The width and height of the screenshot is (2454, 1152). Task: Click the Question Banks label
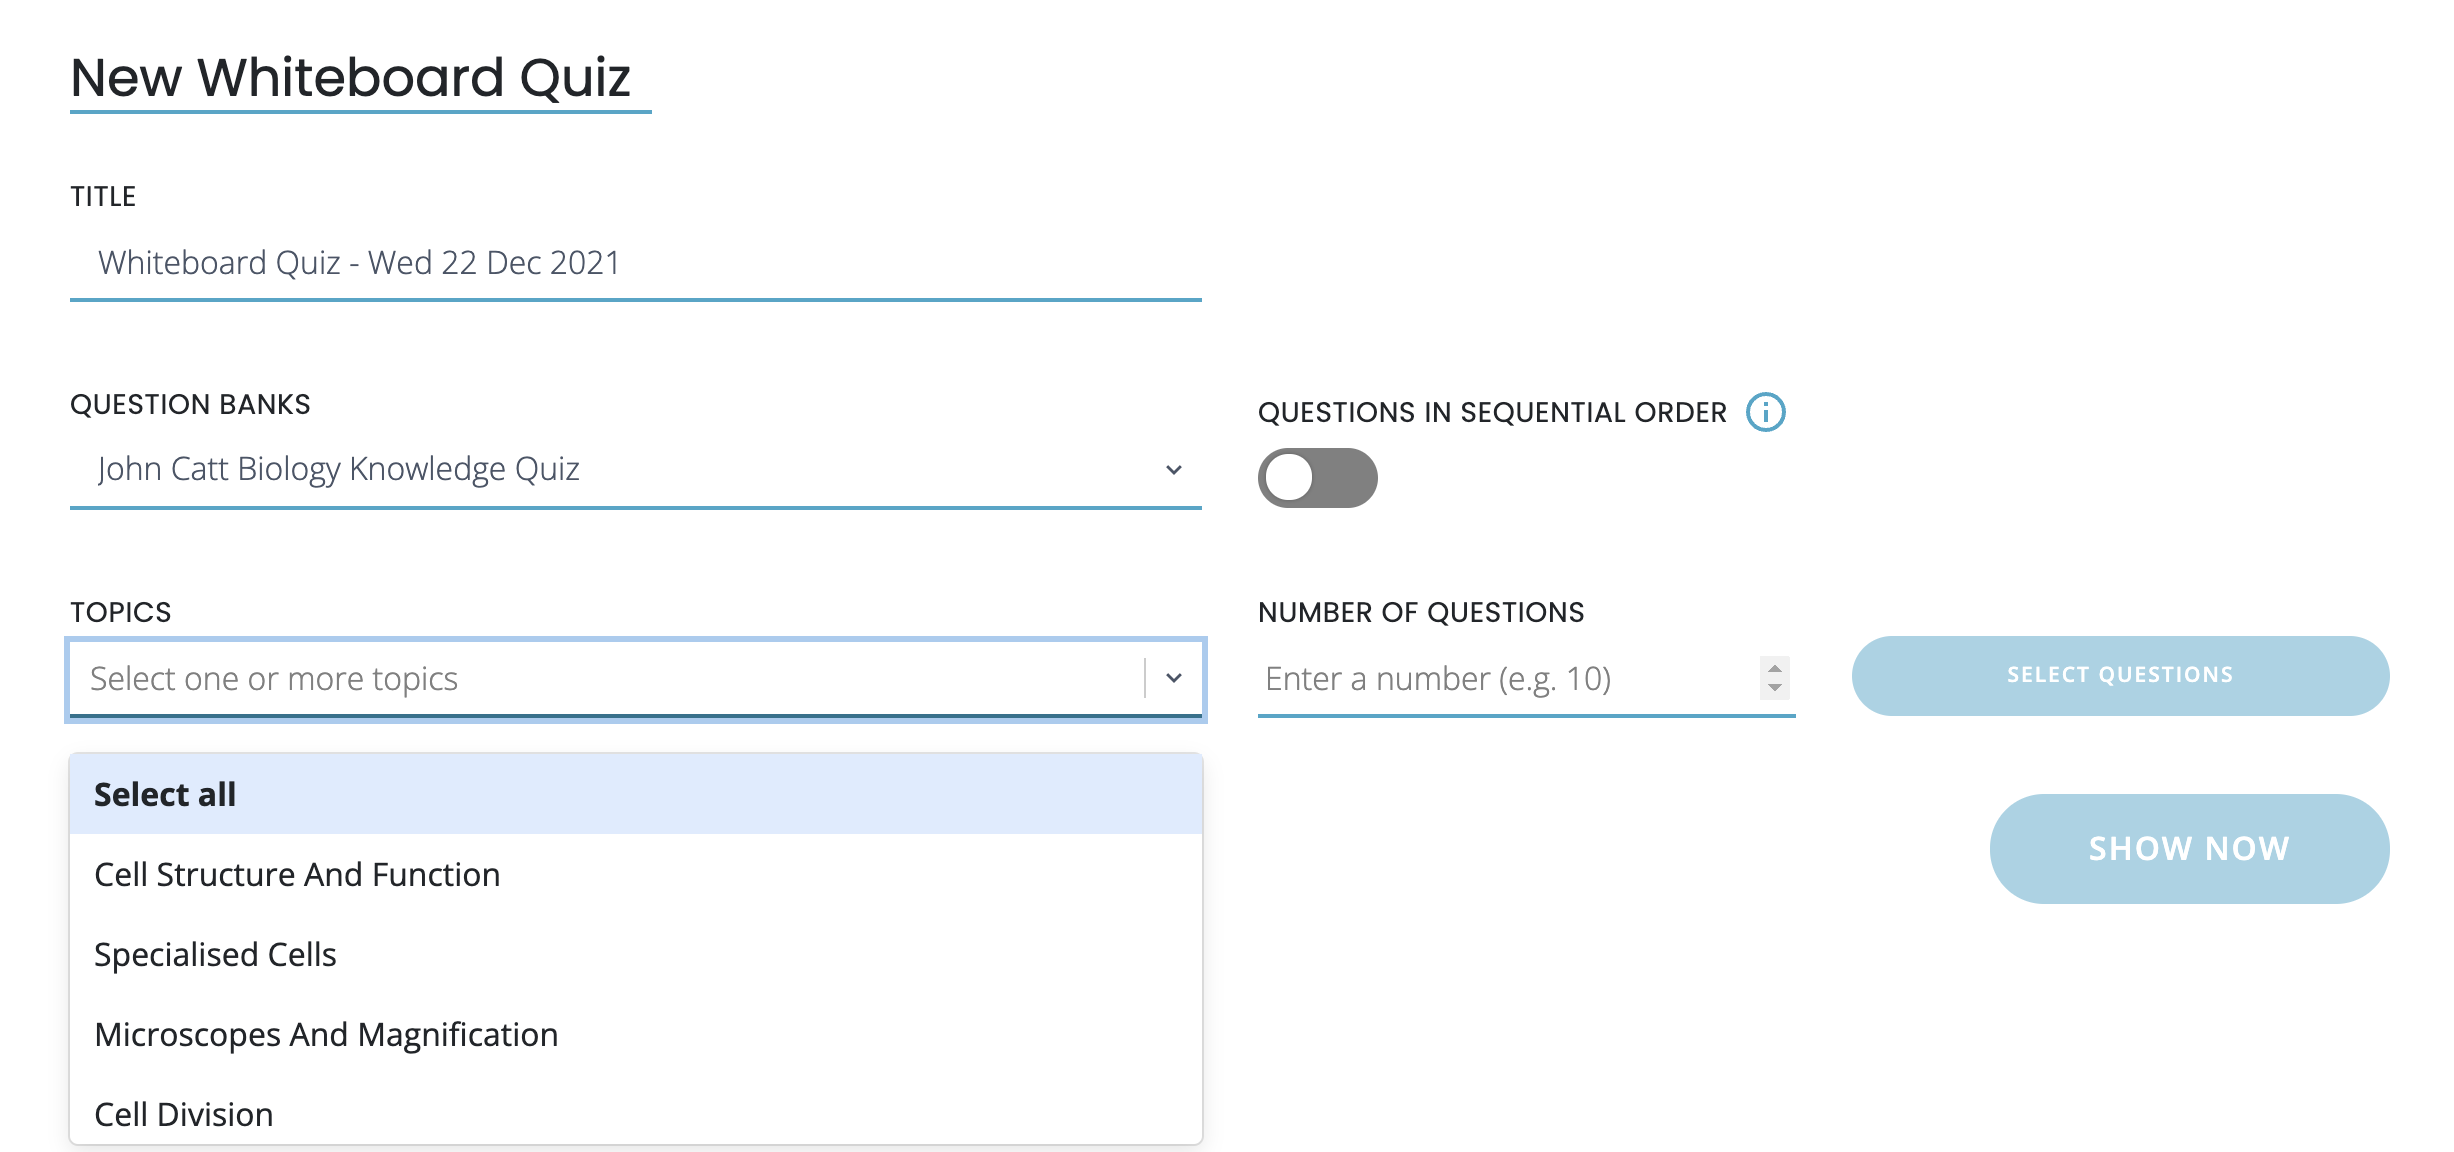click(x=190, y=404)
